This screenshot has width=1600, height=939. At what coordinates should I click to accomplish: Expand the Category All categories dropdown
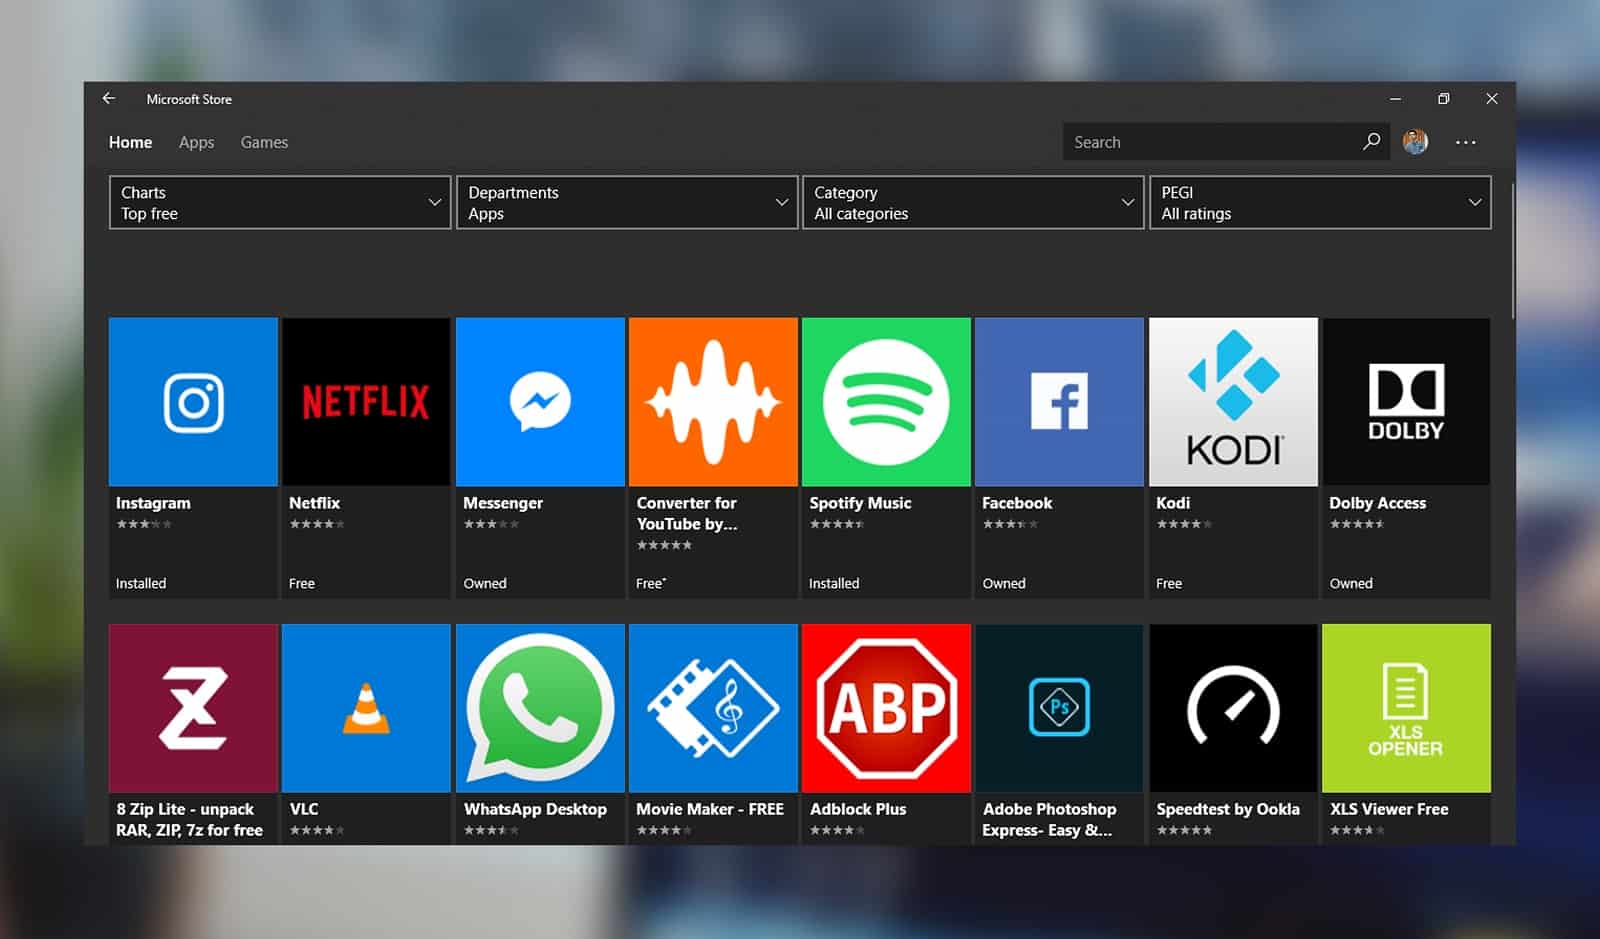(x=973, y=202)
